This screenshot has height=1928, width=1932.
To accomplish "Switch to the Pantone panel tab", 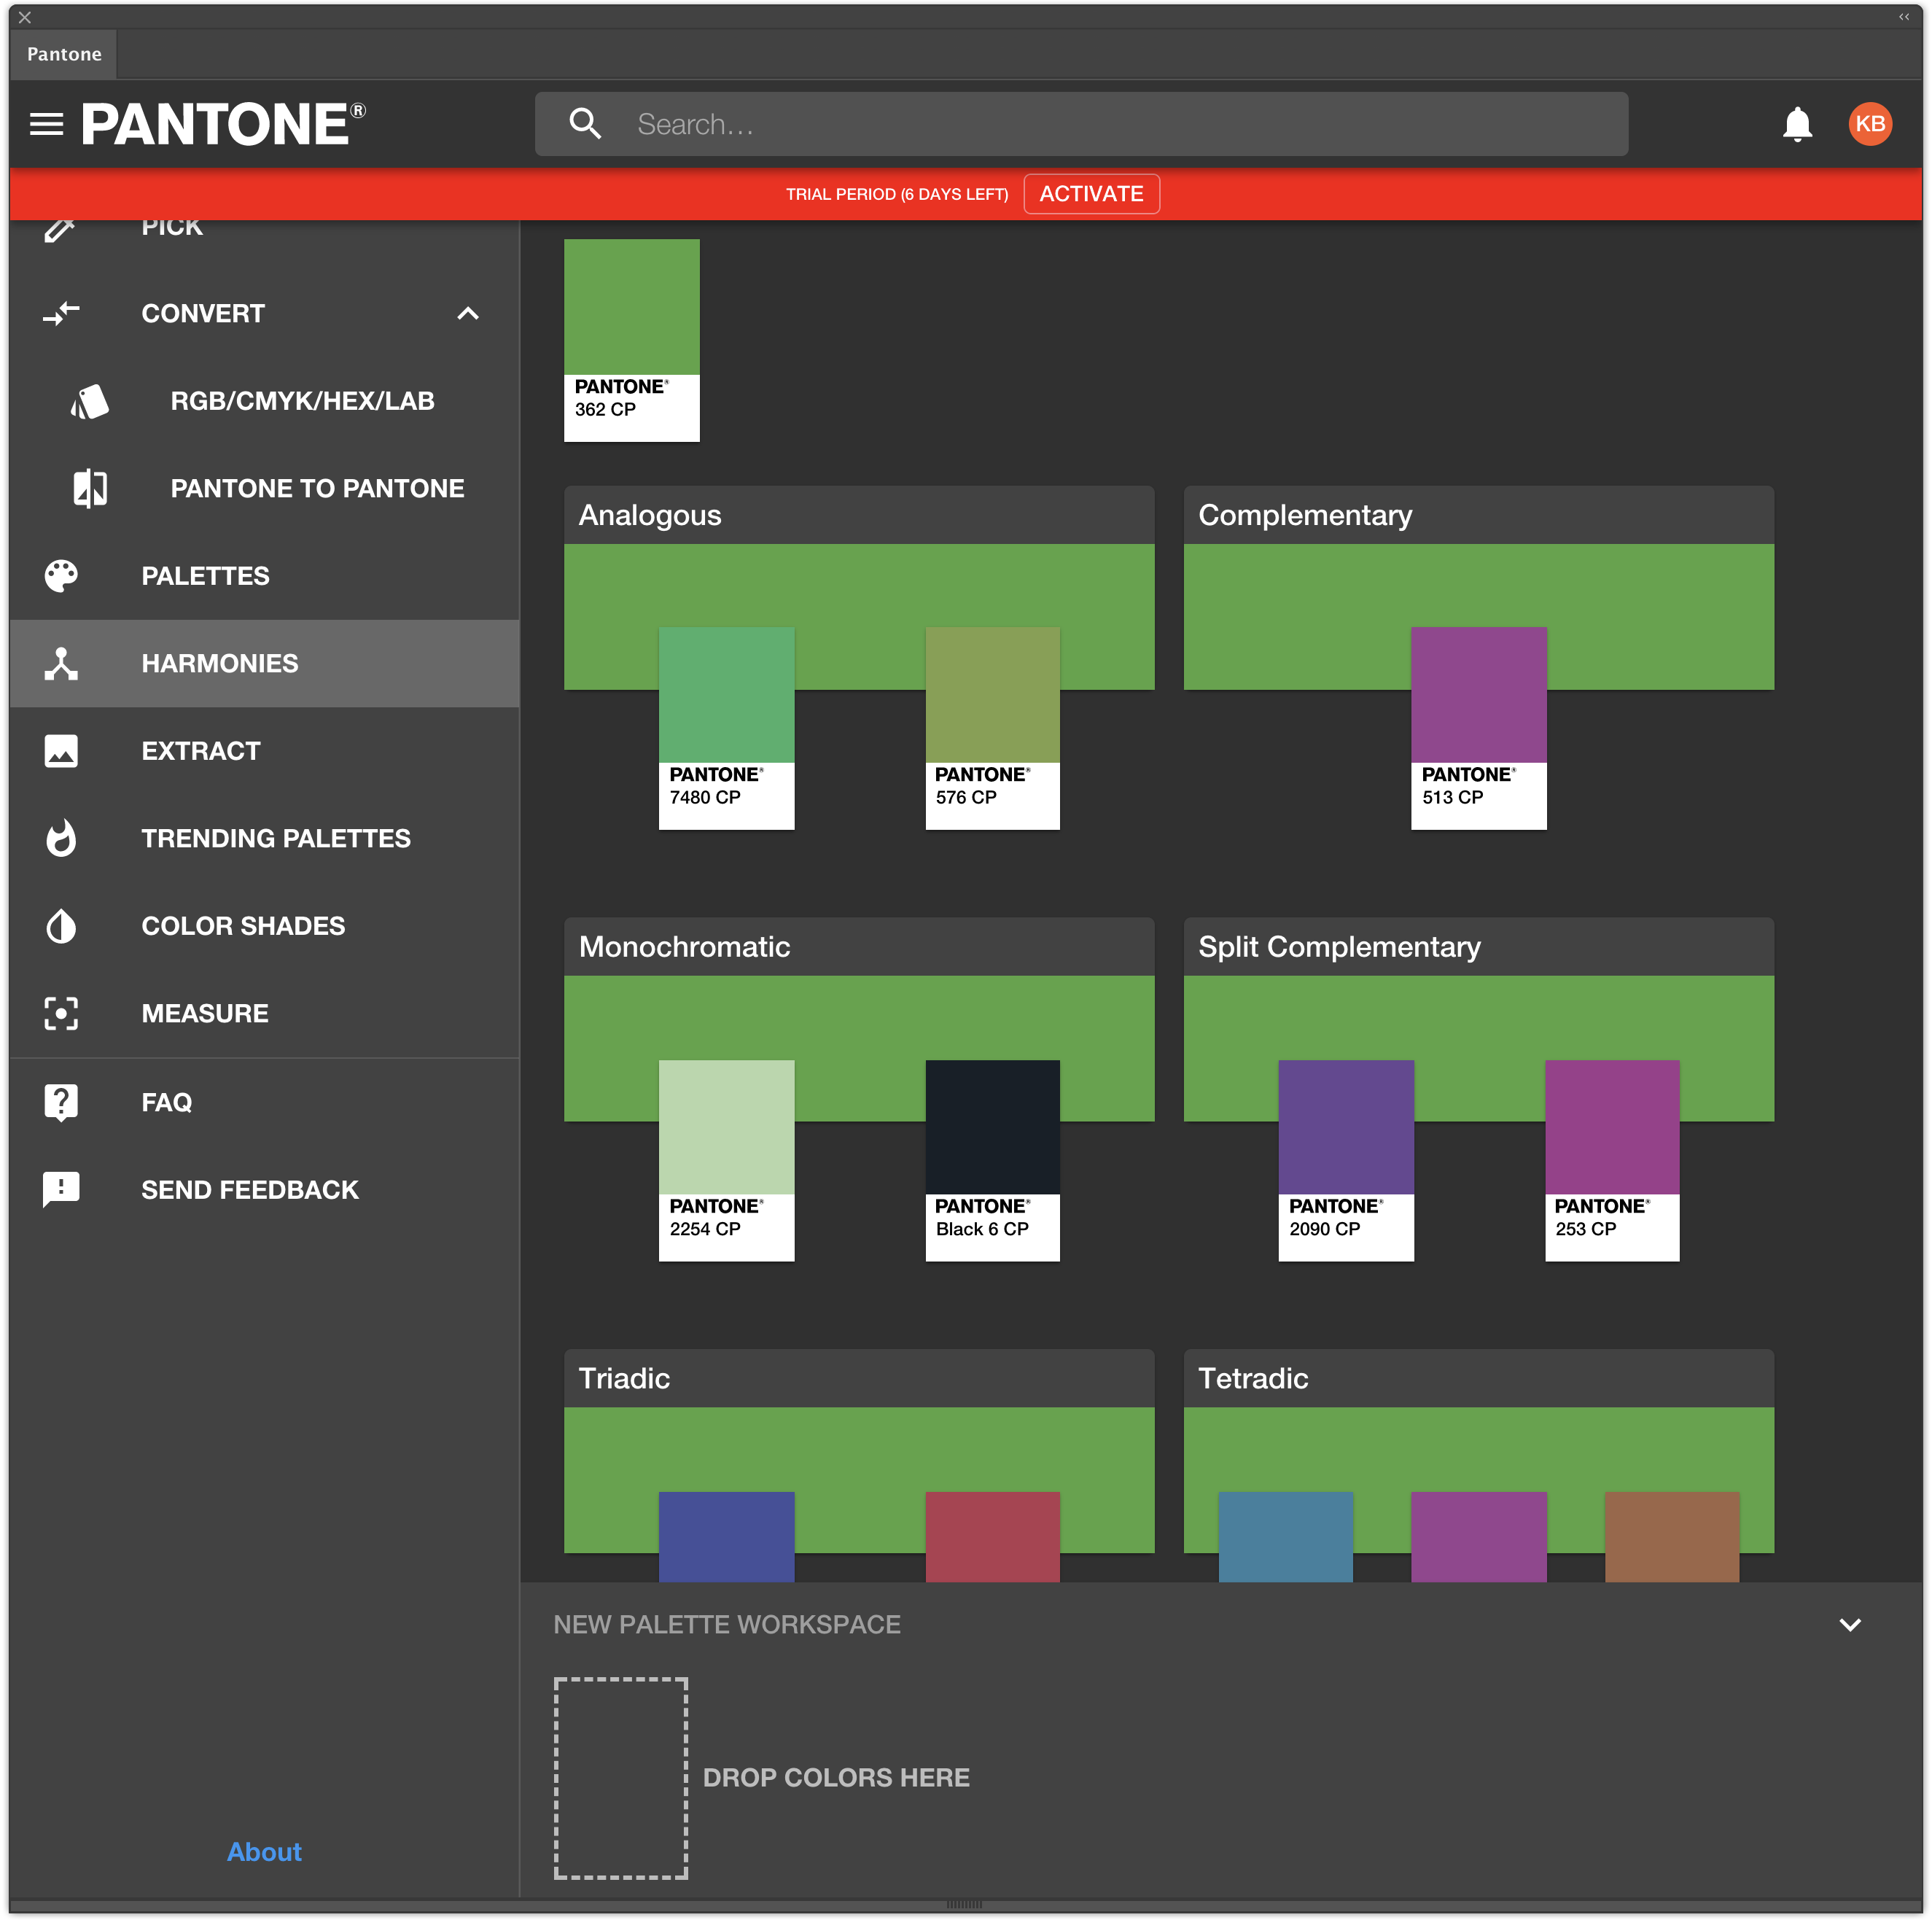I will pyautogui.click(x=64, y=54).
